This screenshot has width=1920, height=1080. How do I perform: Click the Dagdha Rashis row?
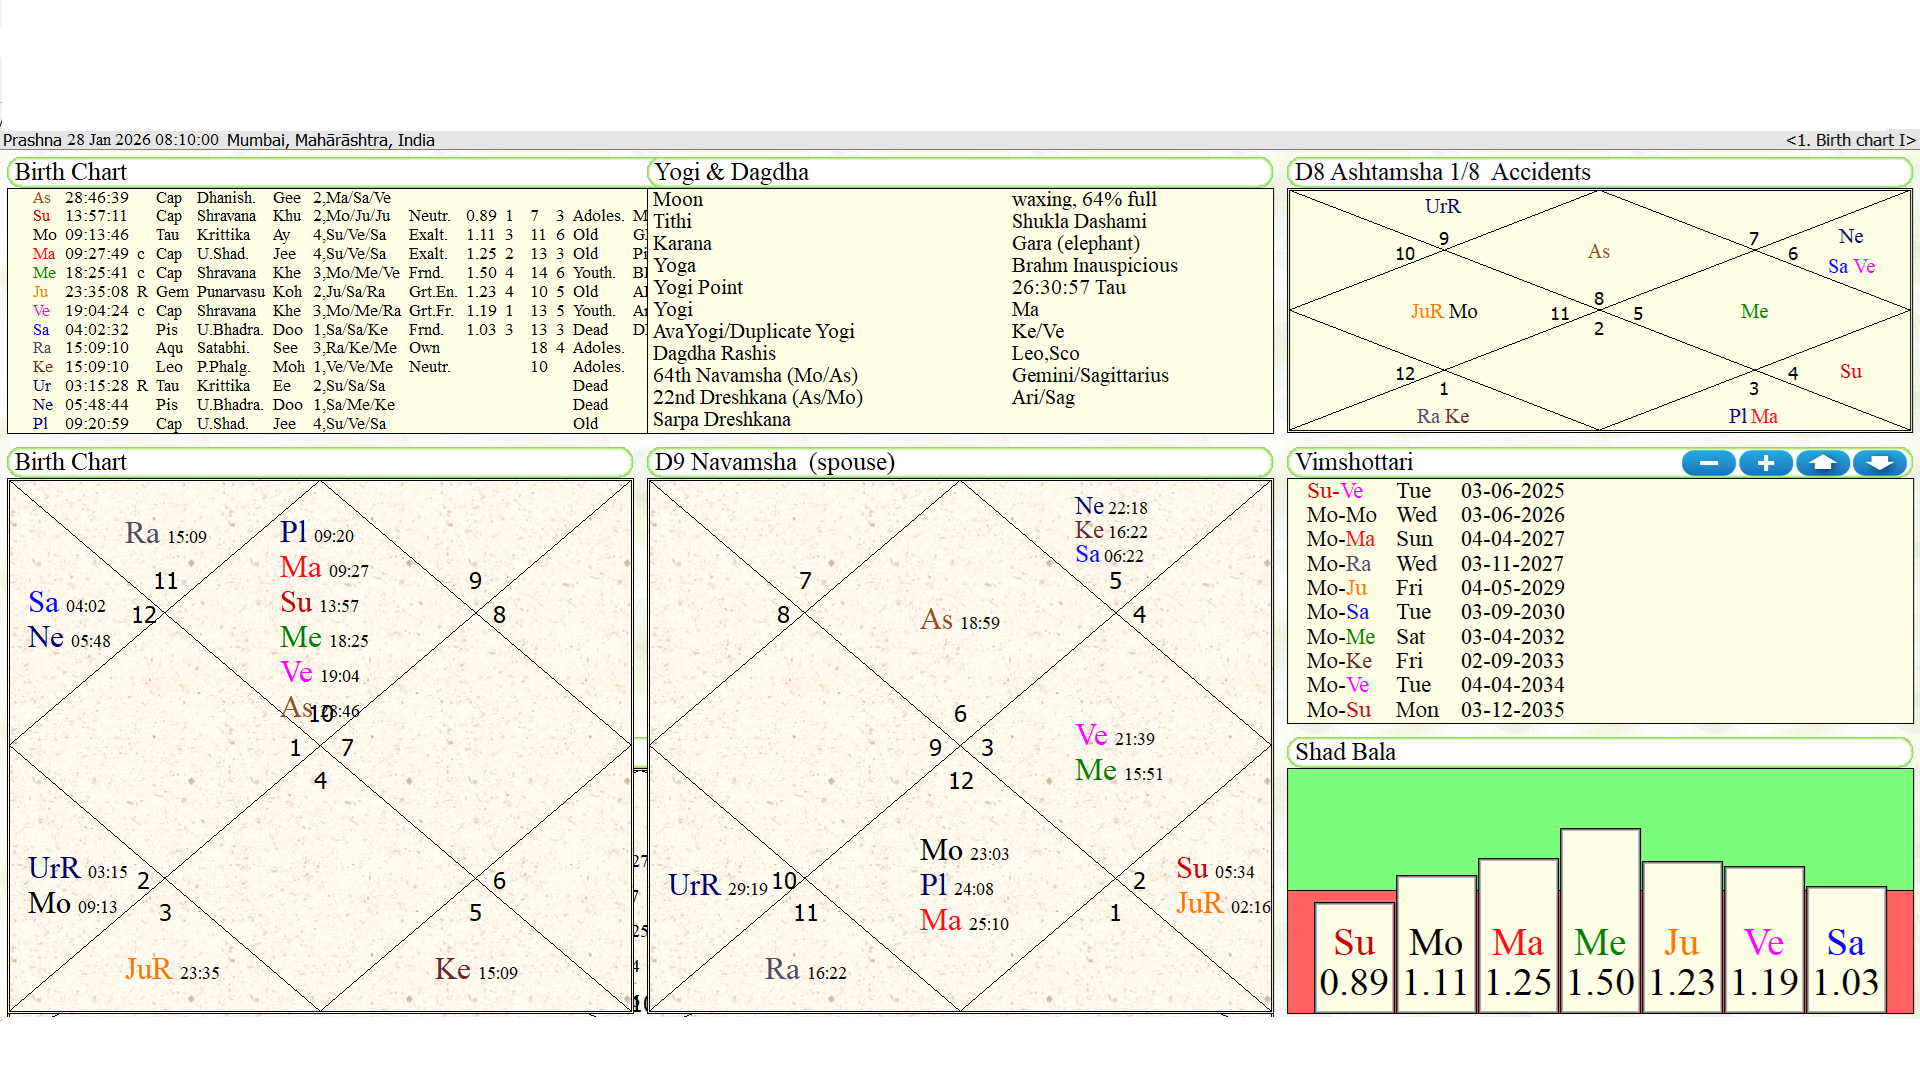tap(714, 353)
